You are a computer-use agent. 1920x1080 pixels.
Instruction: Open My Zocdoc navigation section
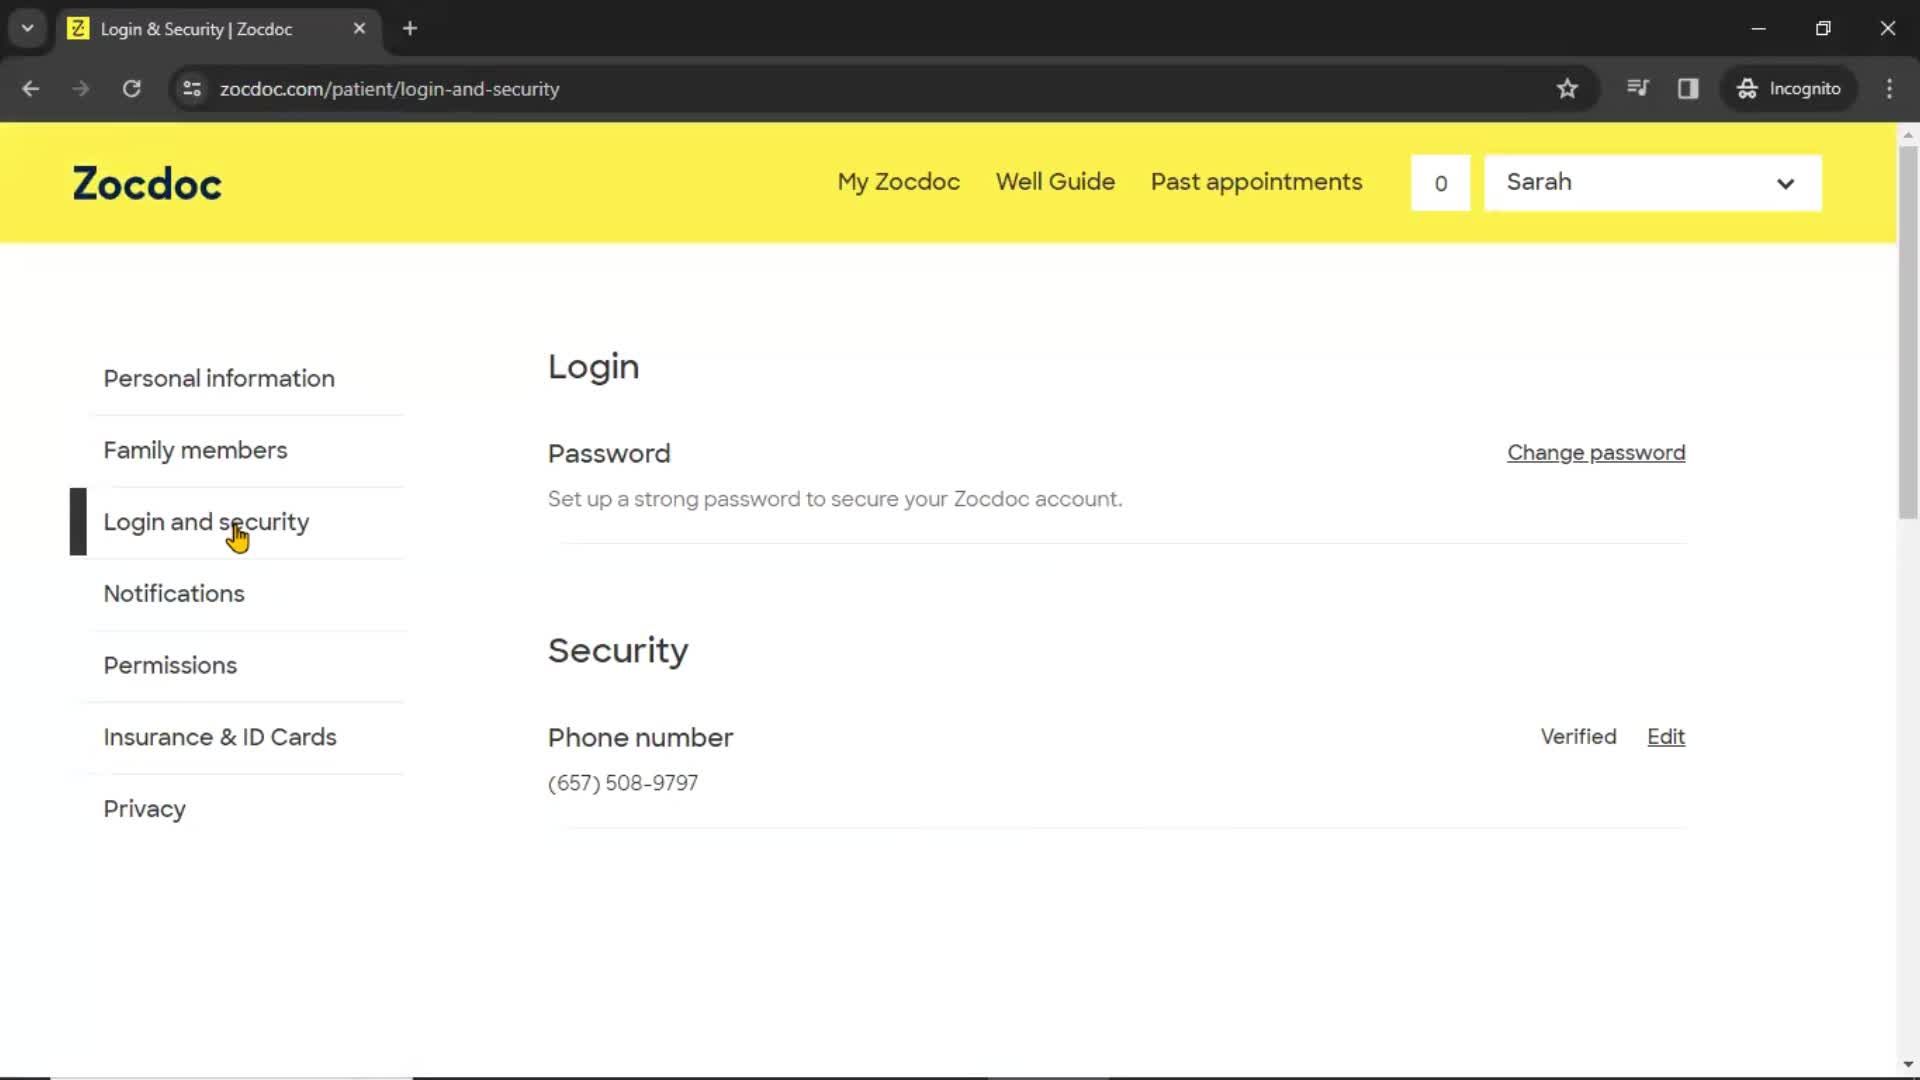click(898, 181)
